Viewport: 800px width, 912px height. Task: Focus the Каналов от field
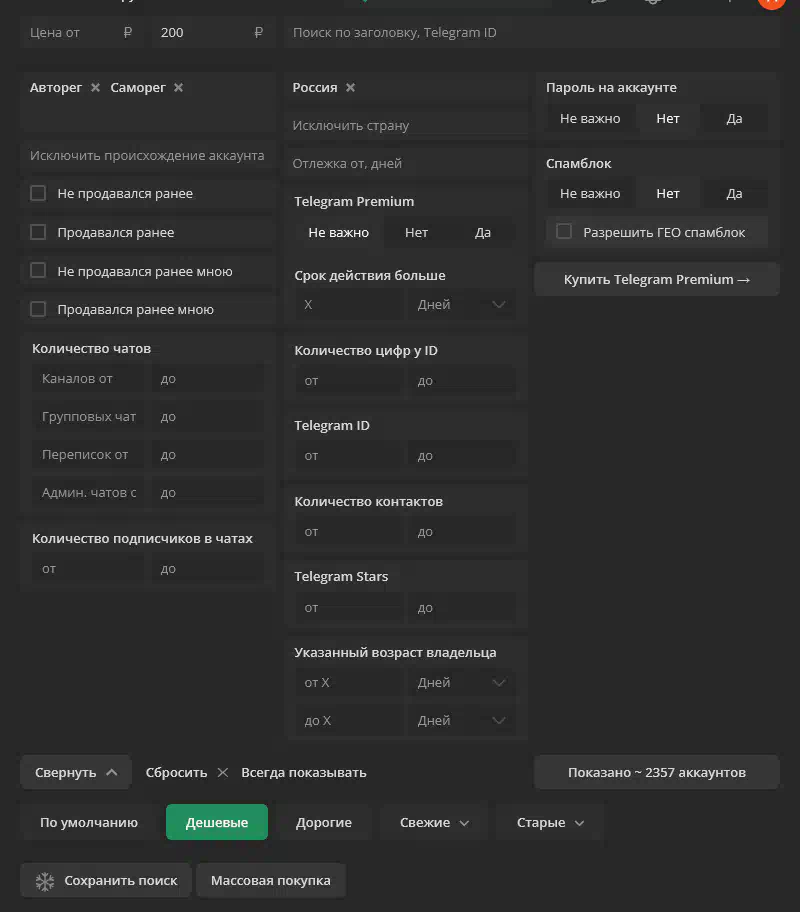(x=88, y=379)
